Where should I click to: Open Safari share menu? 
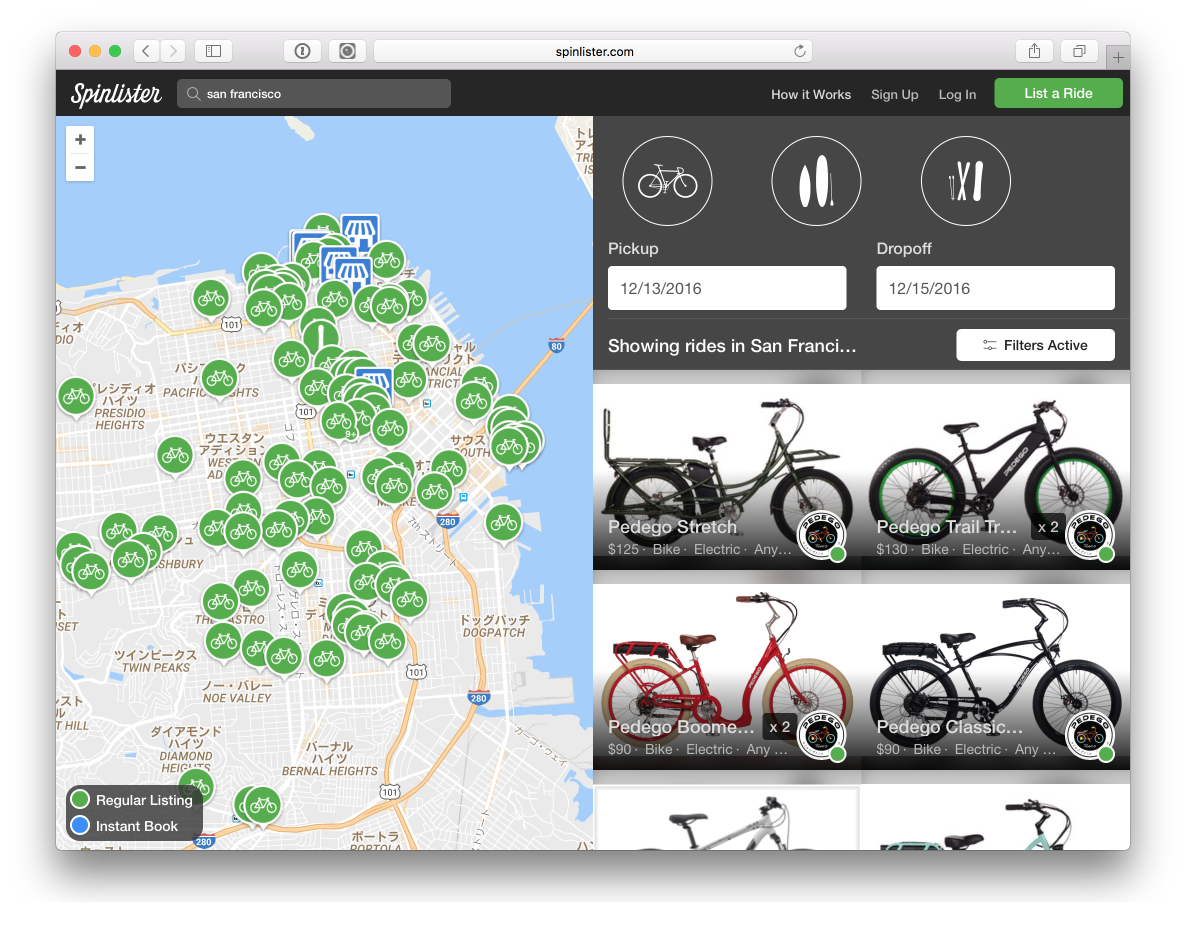[x=1035, y=51]
